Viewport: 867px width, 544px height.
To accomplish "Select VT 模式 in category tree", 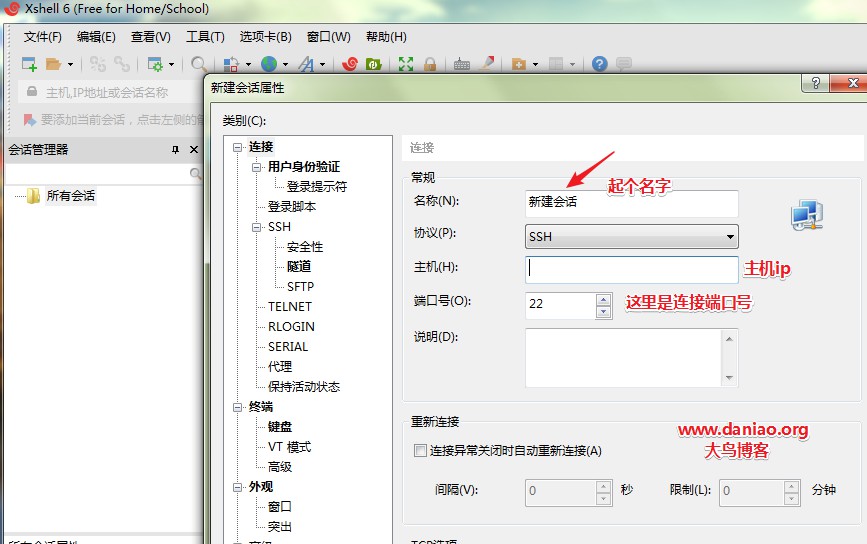I will pos(290,447).
